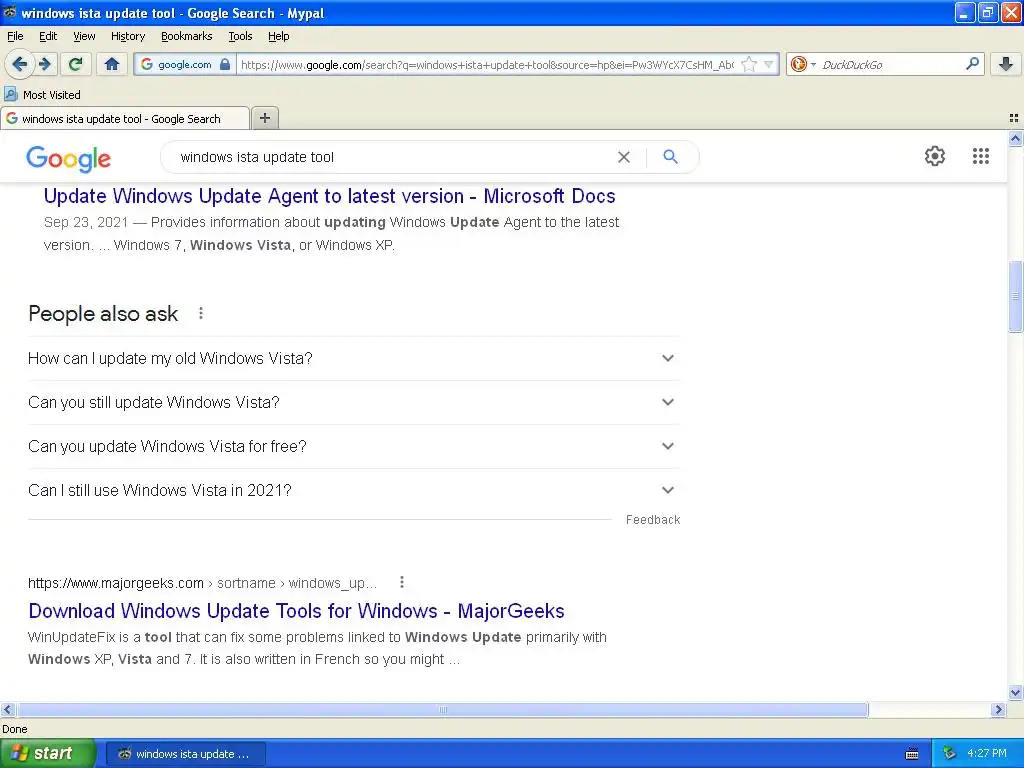This screenshot has width=1024, height=768.
Task: Click the horizontal scrollbar thumb
Action: 443,710
